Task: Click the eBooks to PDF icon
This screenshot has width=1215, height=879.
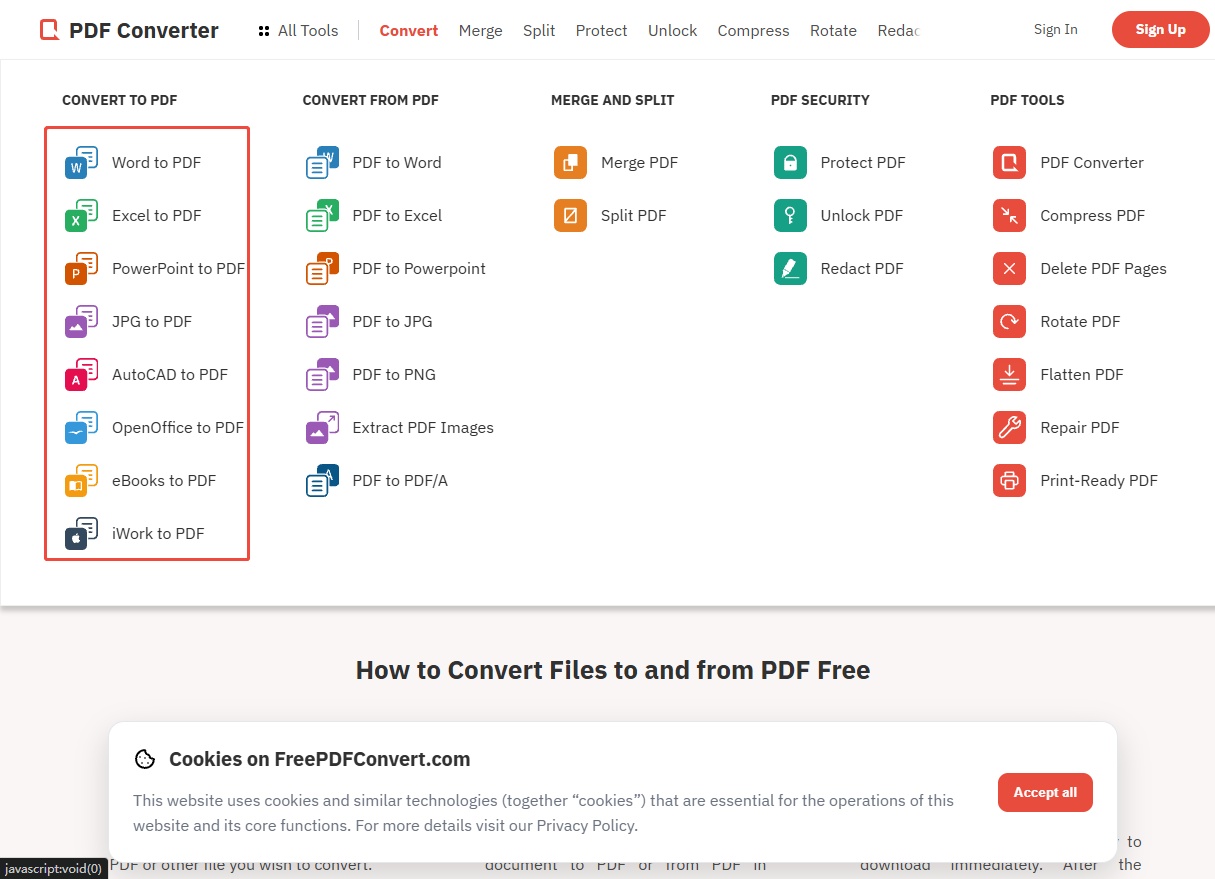Action: [82, 480]
